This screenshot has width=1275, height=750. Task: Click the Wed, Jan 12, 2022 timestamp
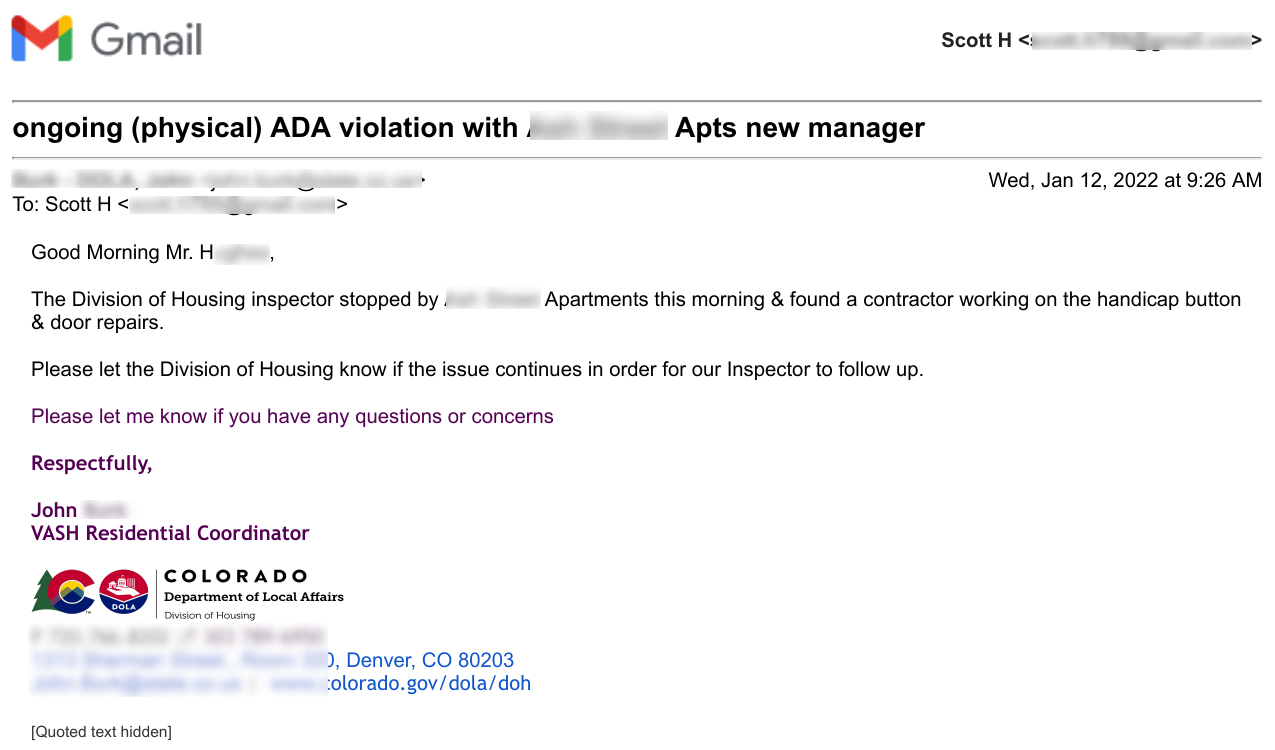[x=1124, y=181]
